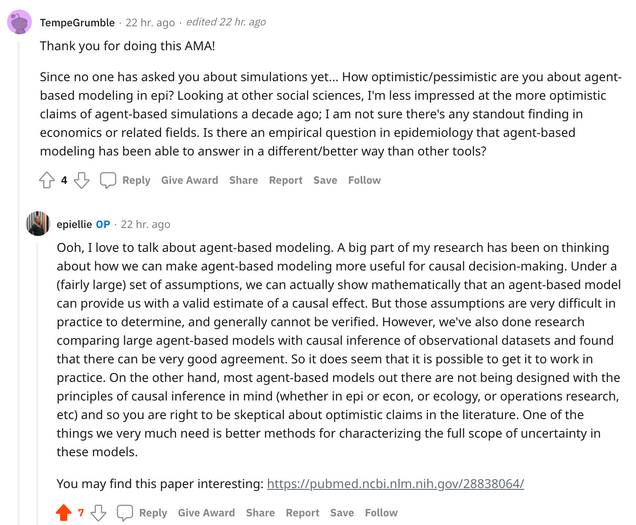This screenshot has height=525, width=636.
Task: Save TempeGrumble's comment
Action: click(325, 180)
